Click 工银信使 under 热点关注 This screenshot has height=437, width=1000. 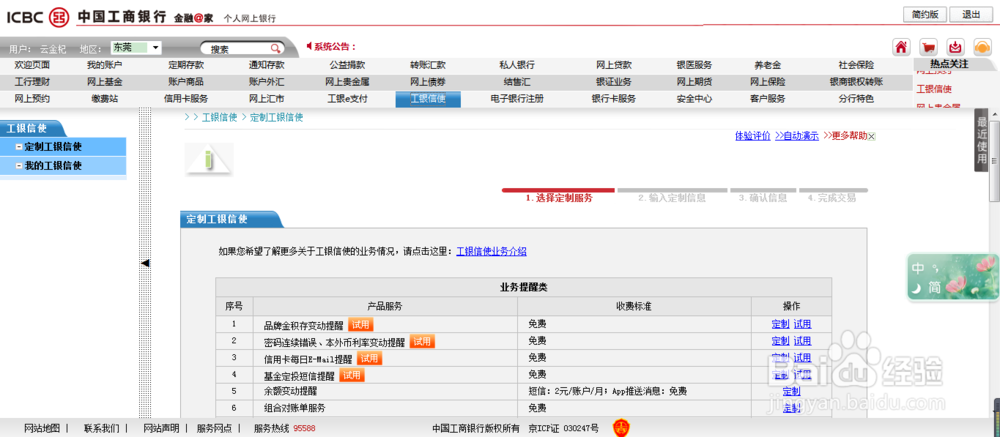[x=934, y=89]
